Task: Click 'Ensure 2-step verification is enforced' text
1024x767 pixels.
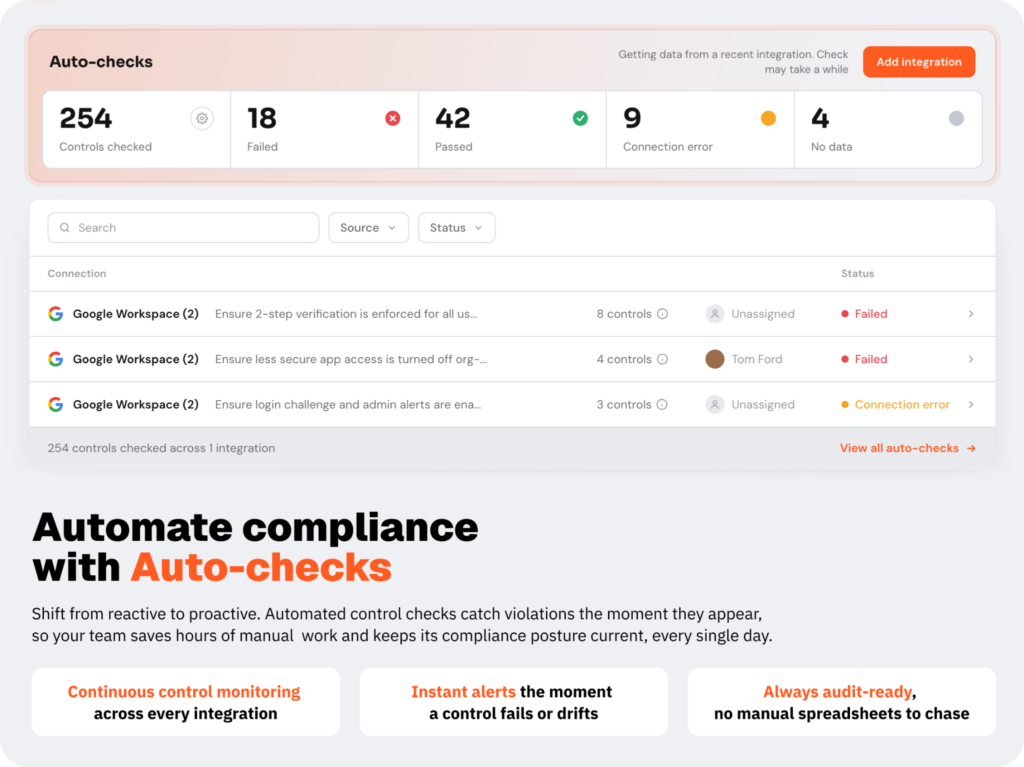Action: [x=346, y=314]
